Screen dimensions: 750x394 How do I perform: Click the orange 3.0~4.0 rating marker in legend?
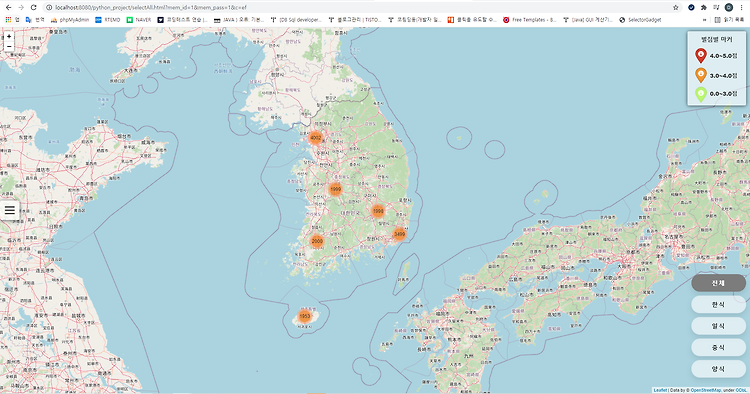(x=701, y=75)
